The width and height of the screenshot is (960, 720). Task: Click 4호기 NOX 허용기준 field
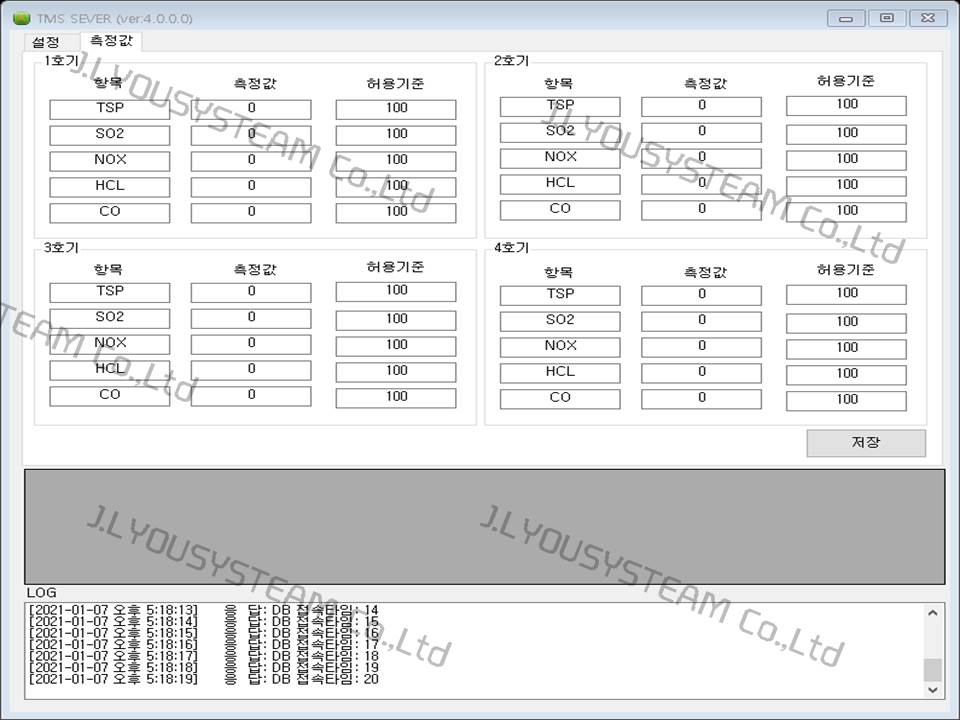tap(846, 349)
